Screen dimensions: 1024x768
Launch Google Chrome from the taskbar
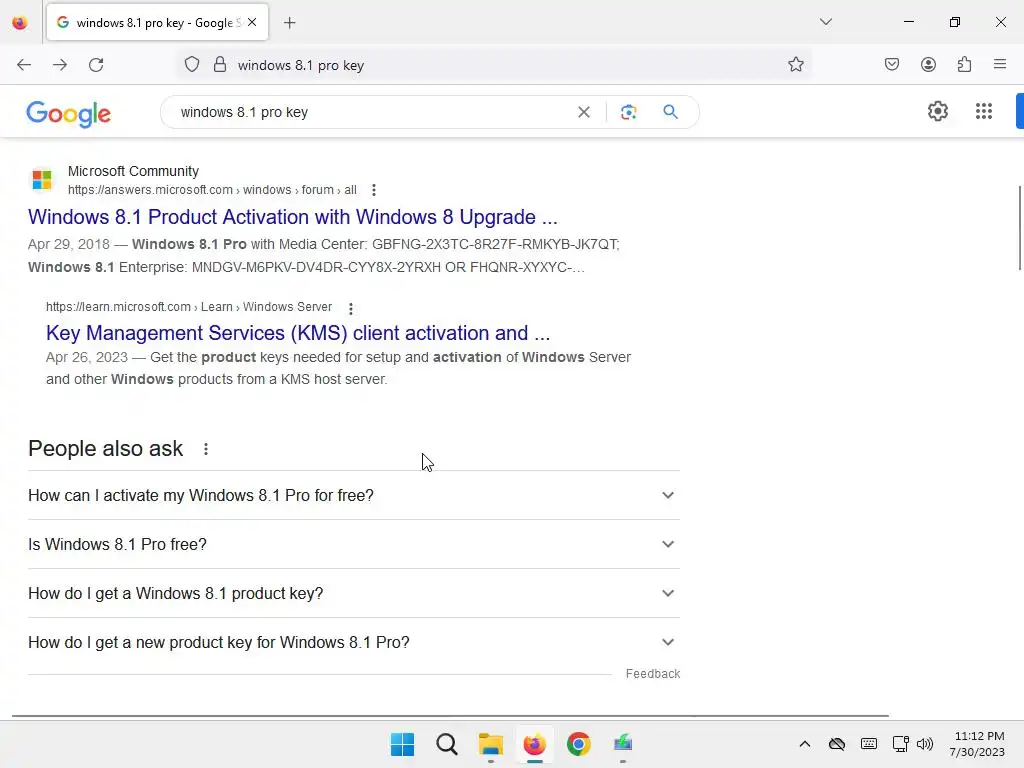coord(579,744)
